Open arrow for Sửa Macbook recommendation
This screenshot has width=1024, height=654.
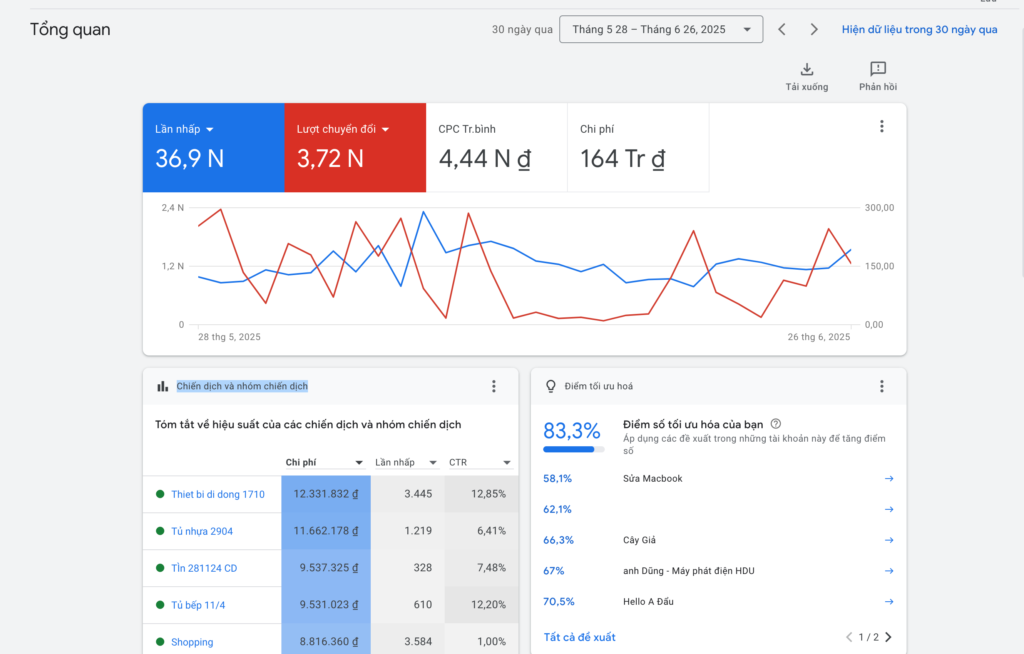tap(889, 479)
